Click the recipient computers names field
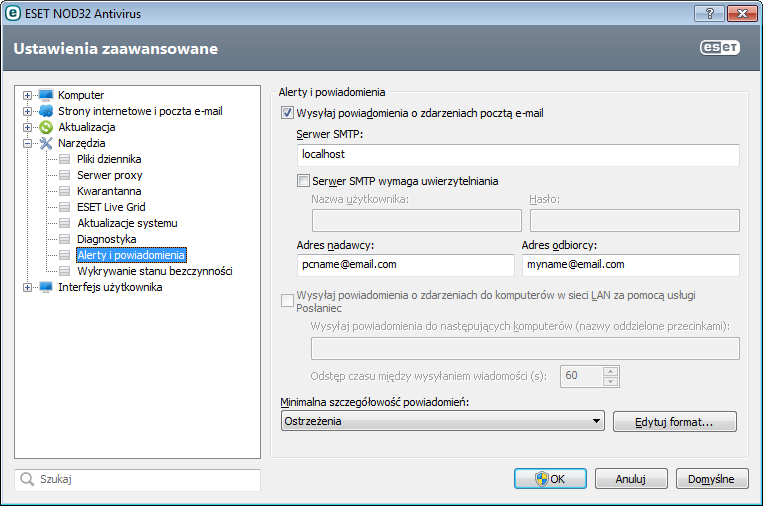763x506 pixels. click(x=525, y=348)
